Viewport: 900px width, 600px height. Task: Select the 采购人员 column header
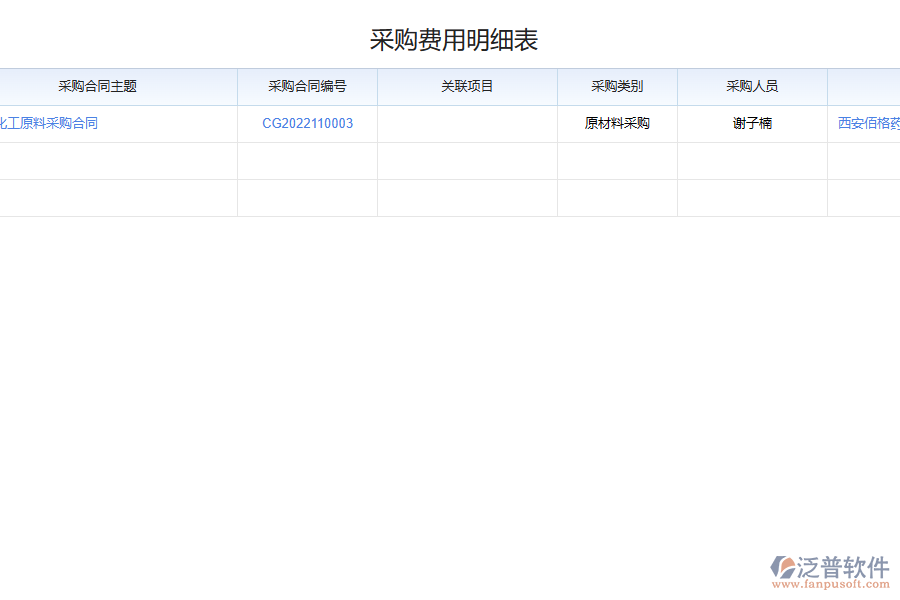tap(752, 86)
